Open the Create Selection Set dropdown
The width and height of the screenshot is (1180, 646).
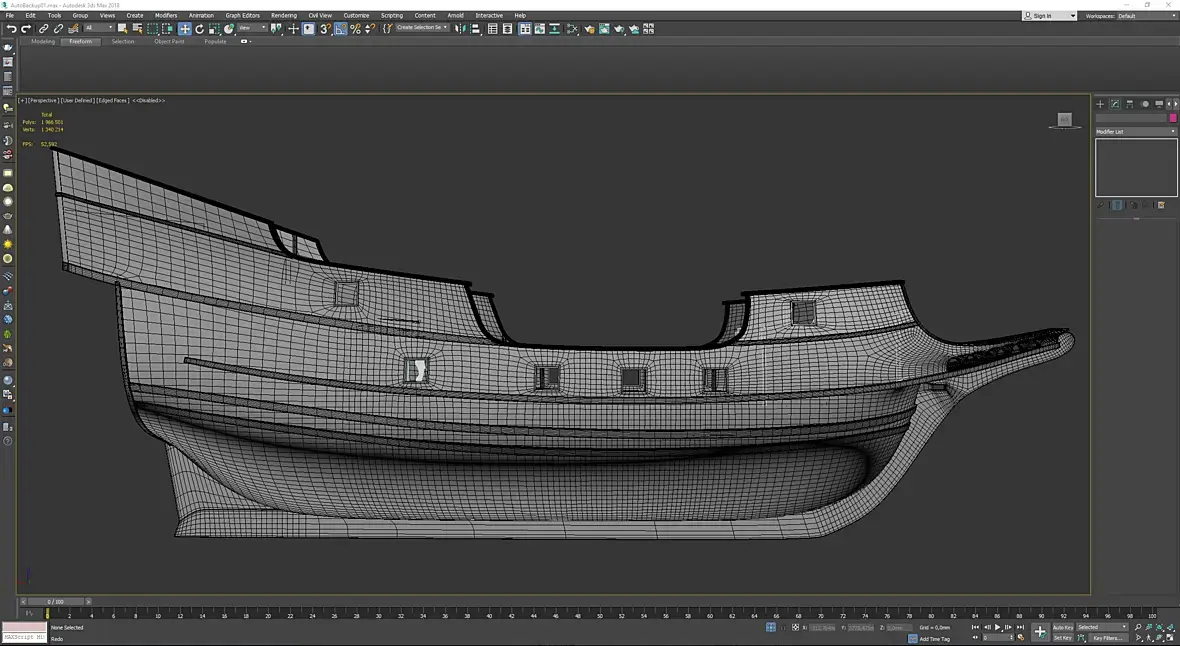point(422,28)
